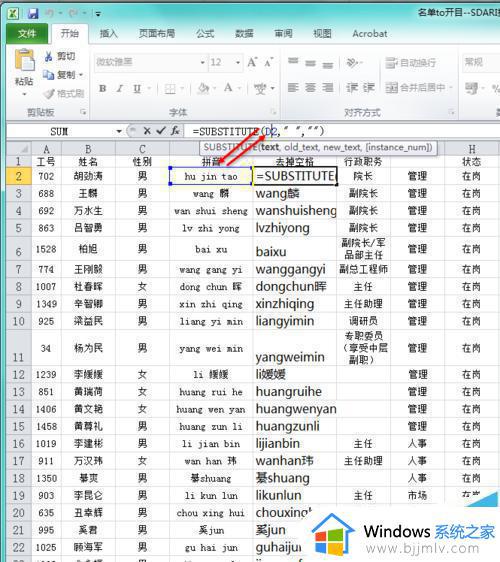
Task: Open the Name Box dropdown arrow
Action: click(119, 132)
